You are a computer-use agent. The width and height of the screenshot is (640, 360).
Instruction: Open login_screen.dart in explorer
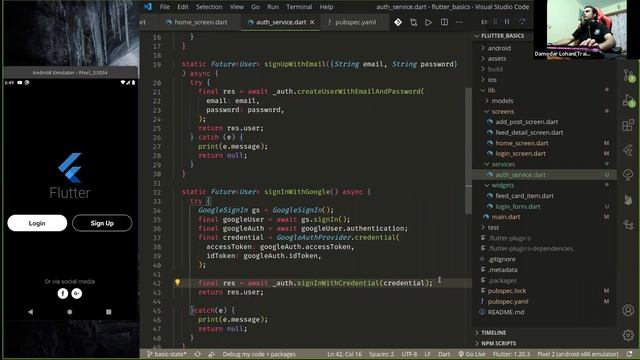point(520,154)
